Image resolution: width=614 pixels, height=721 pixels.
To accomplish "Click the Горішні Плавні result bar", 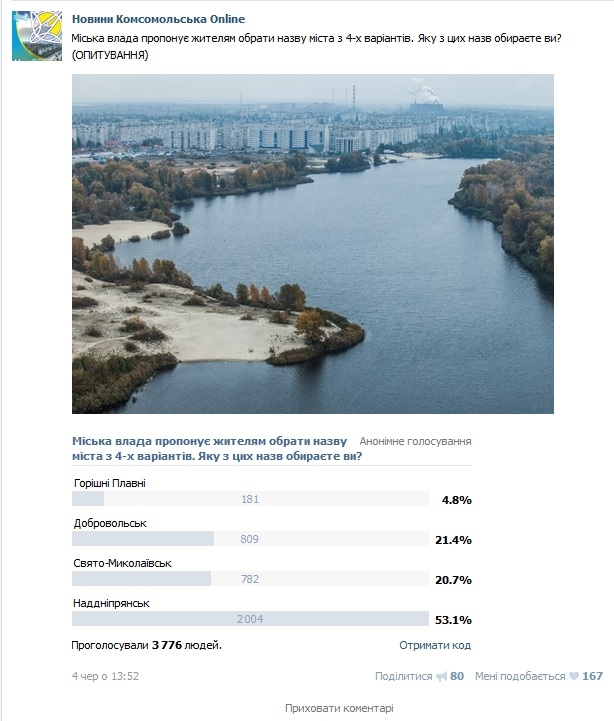I will [250, 499].
